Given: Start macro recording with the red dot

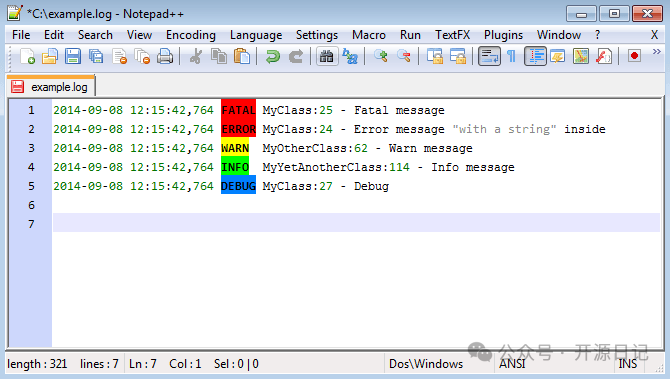Looking at the screenshot, I should click(x=634, y=56).
